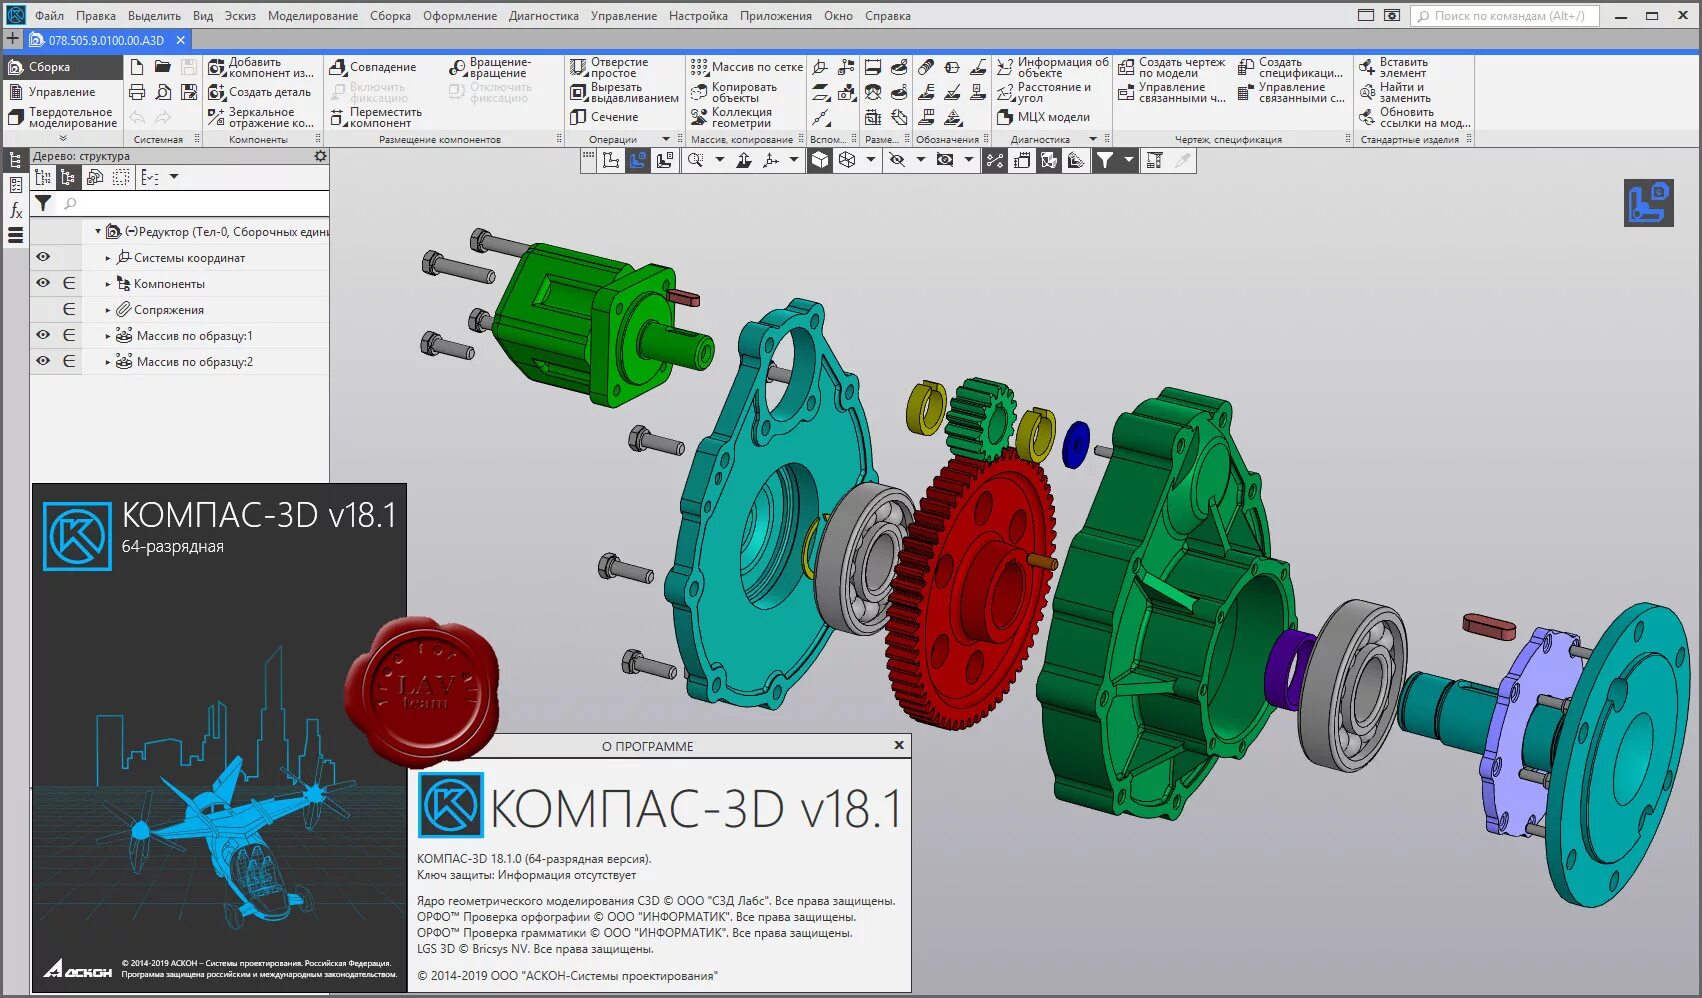Screen dimensions: 1702x998
Task: Click the Сечение command
Action: [604, 117]
